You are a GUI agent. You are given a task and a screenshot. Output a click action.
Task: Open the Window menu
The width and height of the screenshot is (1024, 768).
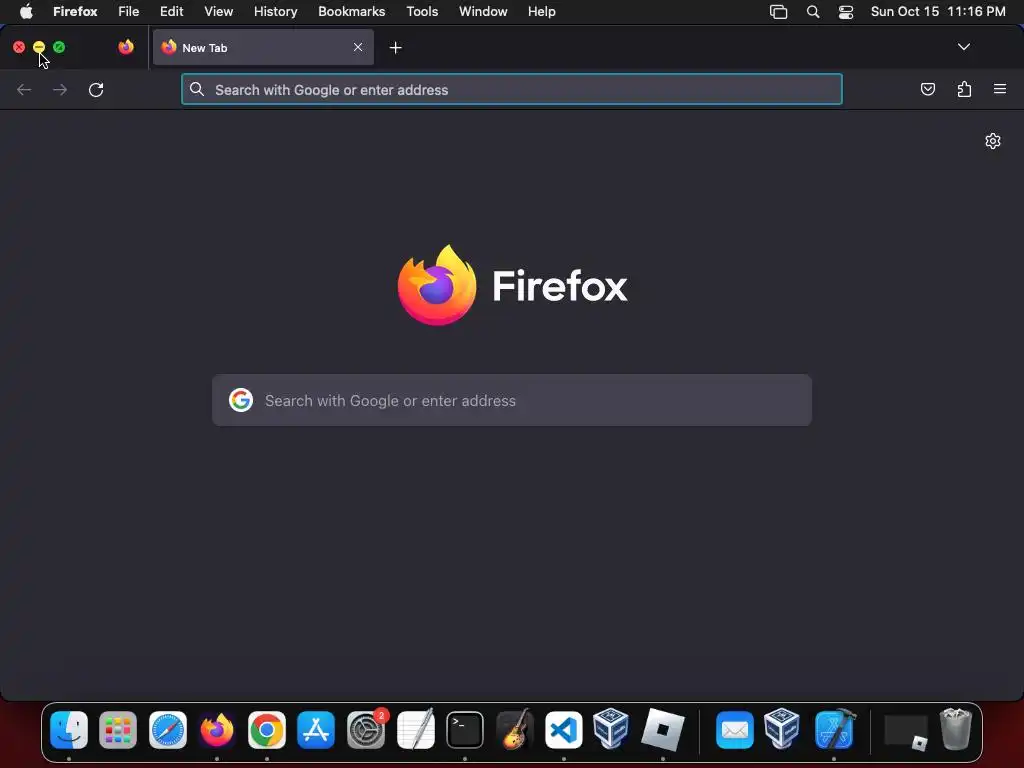point(483,12)
